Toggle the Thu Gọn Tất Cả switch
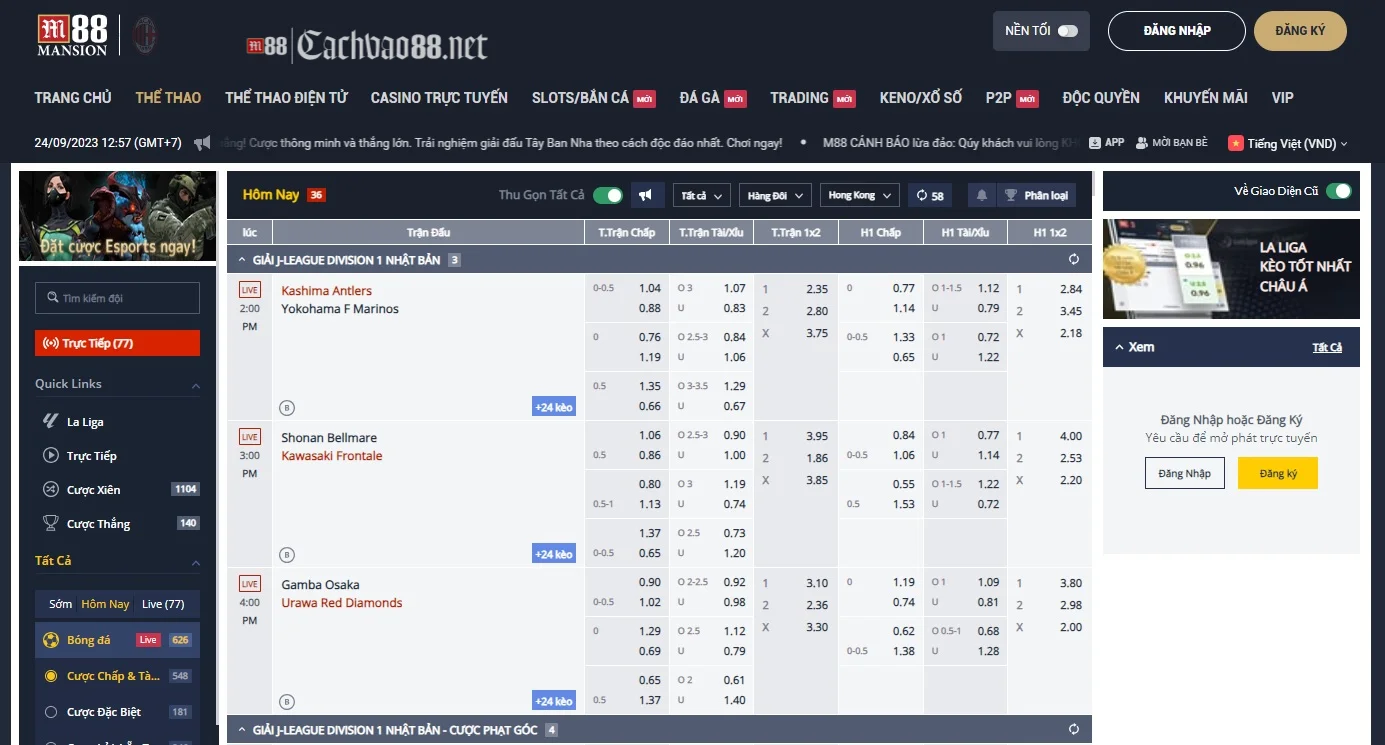Image resolution: width=1385 pixels, height=745 pixels. (607, 195)
